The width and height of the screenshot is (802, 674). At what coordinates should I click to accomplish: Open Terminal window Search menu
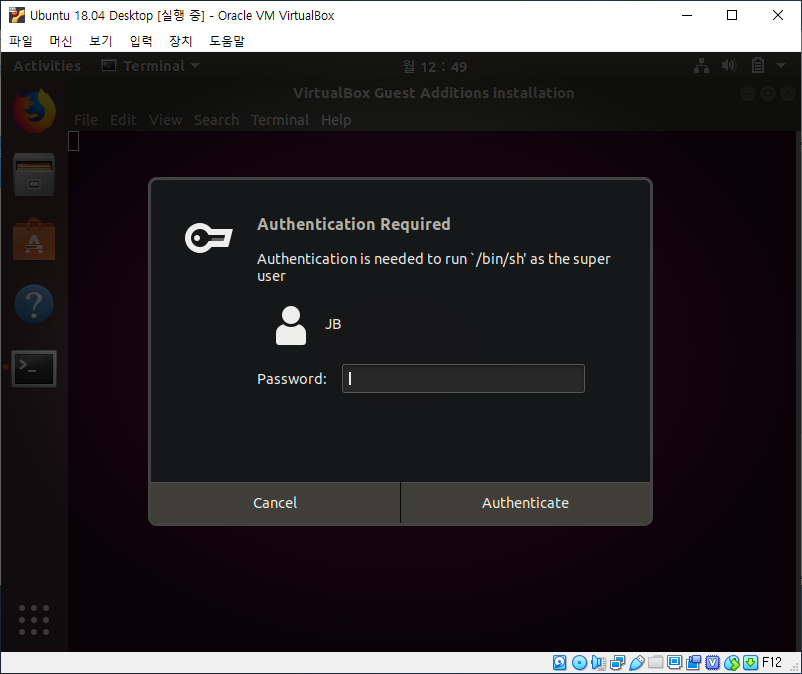216,120
